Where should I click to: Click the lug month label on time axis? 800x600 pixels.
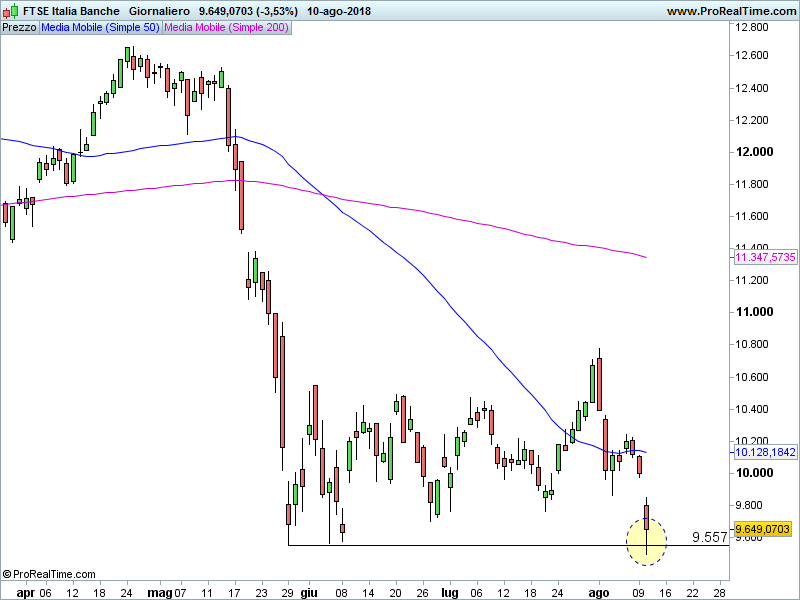449,593
